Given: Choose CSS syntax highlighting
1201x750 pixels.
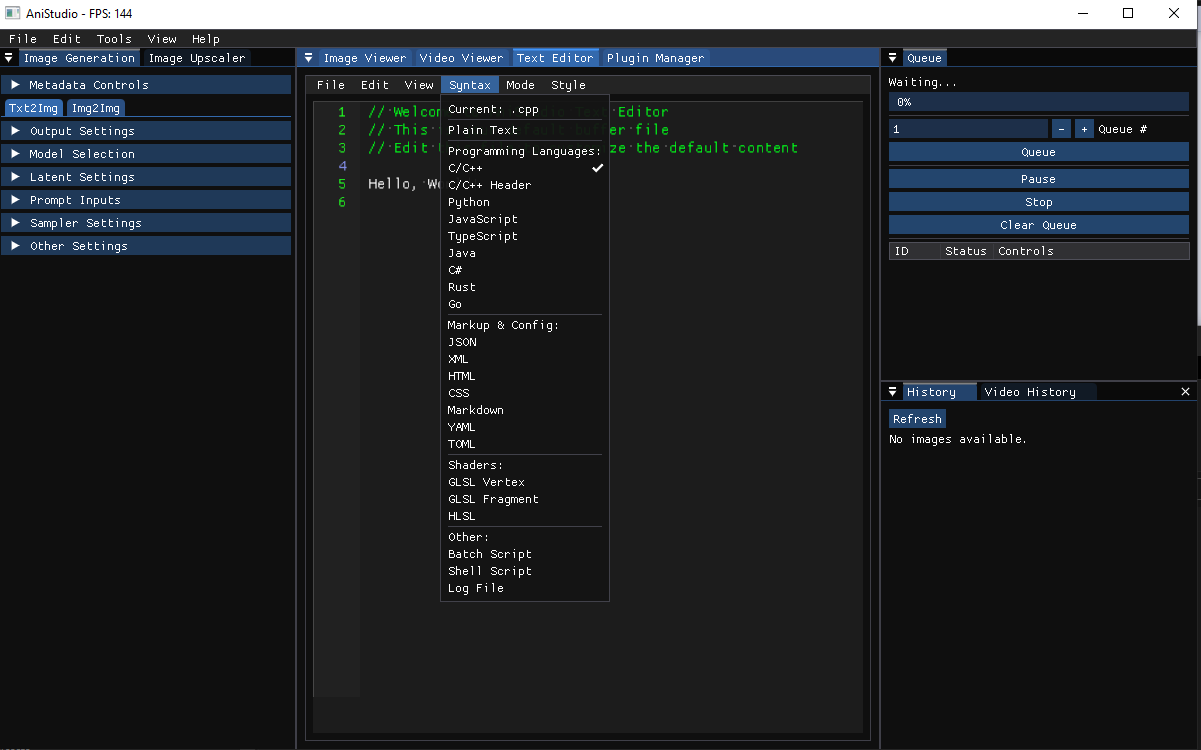Looking at the screenshot, I should click(x=525, y=393).
